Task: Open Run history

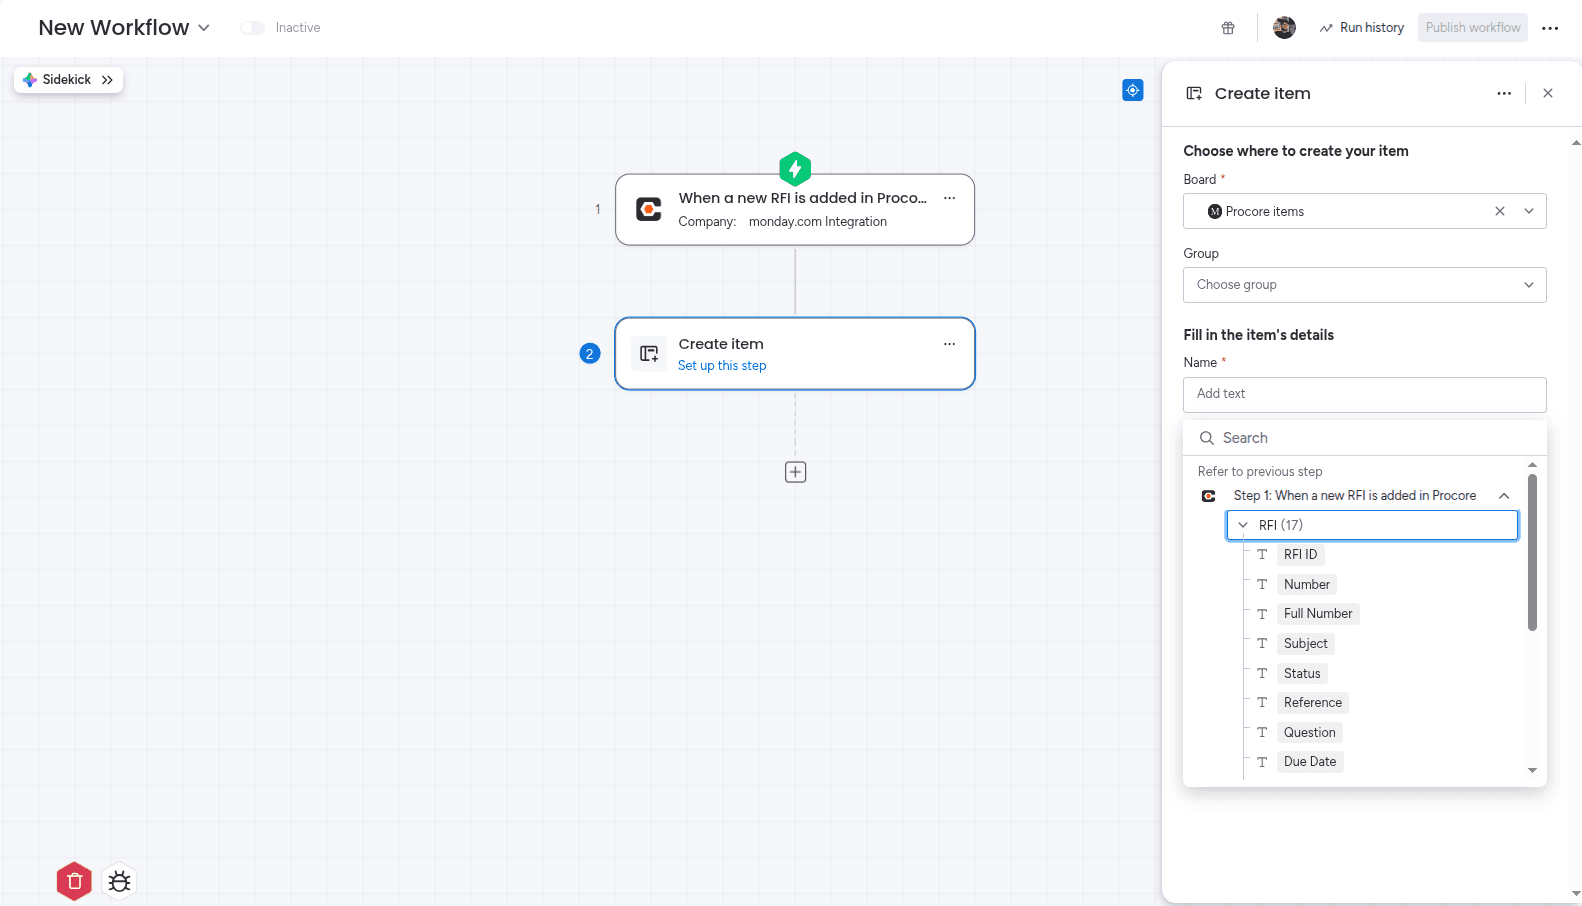Action: pyautogui.click(x=1361, y=28)
